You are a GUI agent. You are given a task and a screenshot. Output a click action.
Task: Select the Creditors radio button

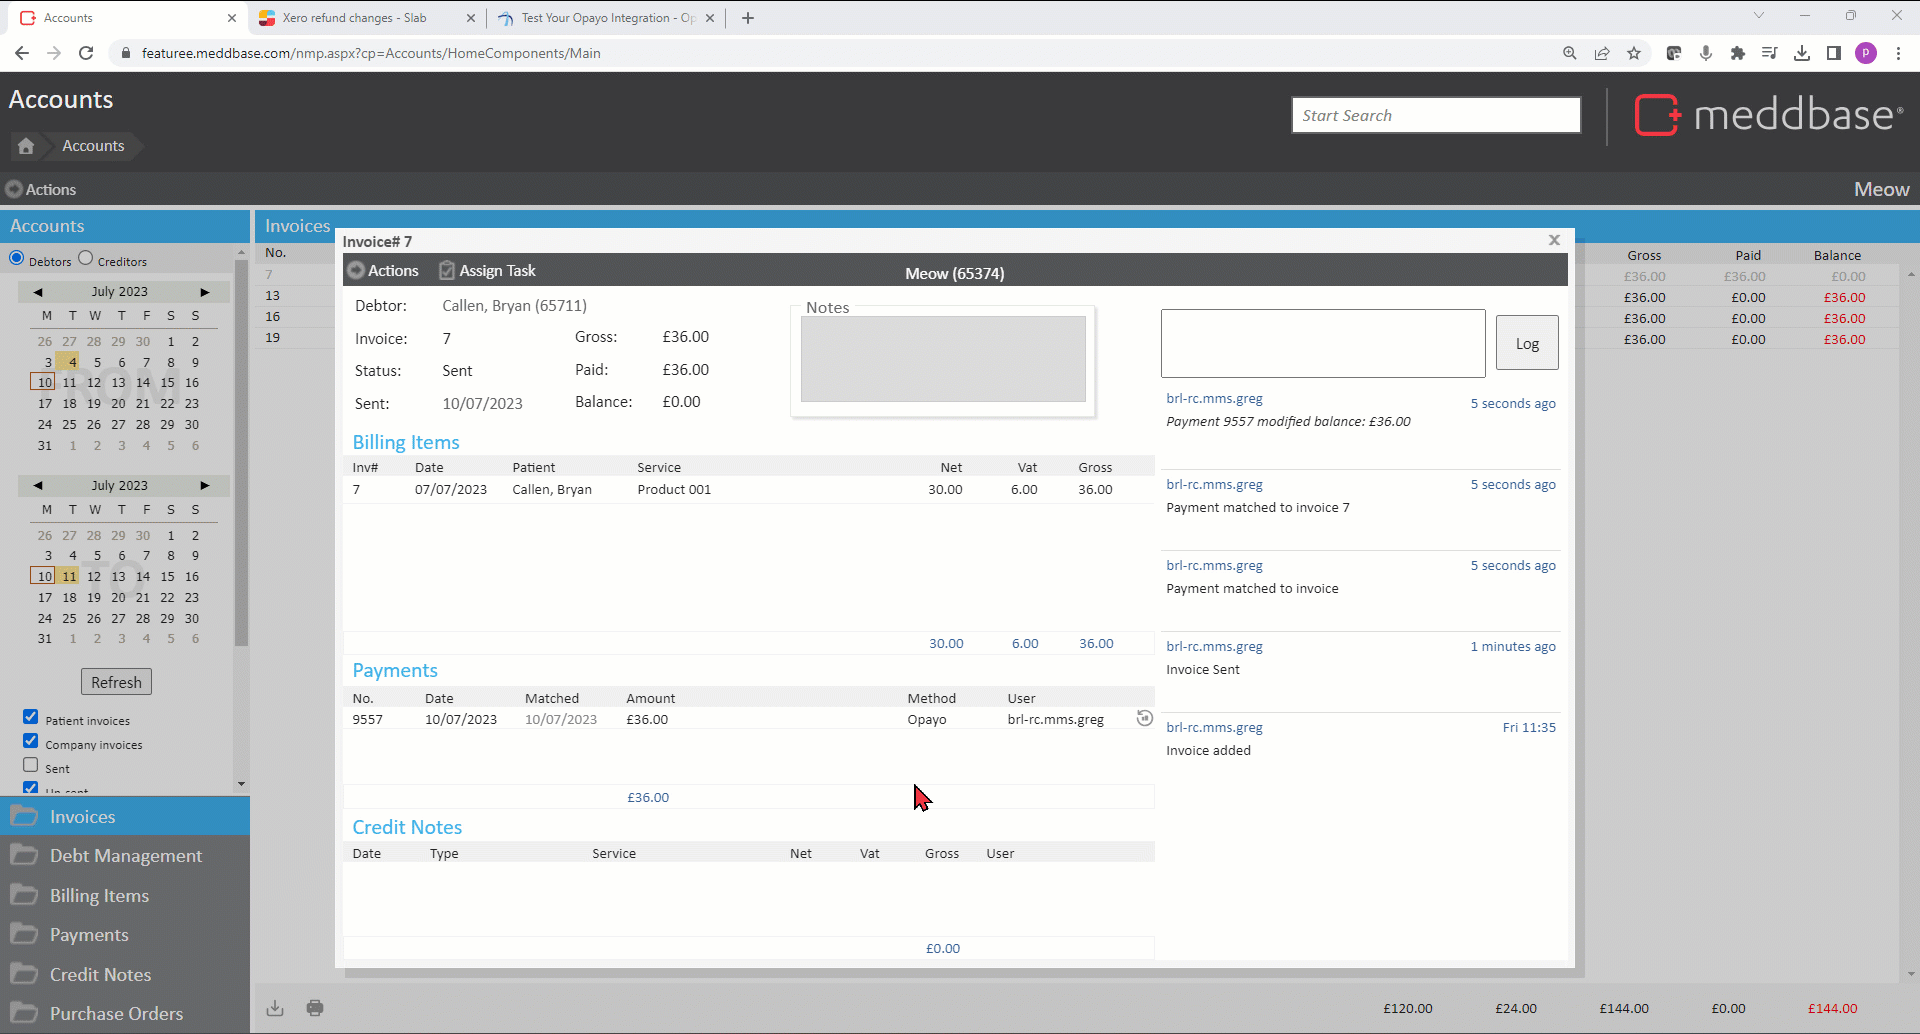(86, 258)
